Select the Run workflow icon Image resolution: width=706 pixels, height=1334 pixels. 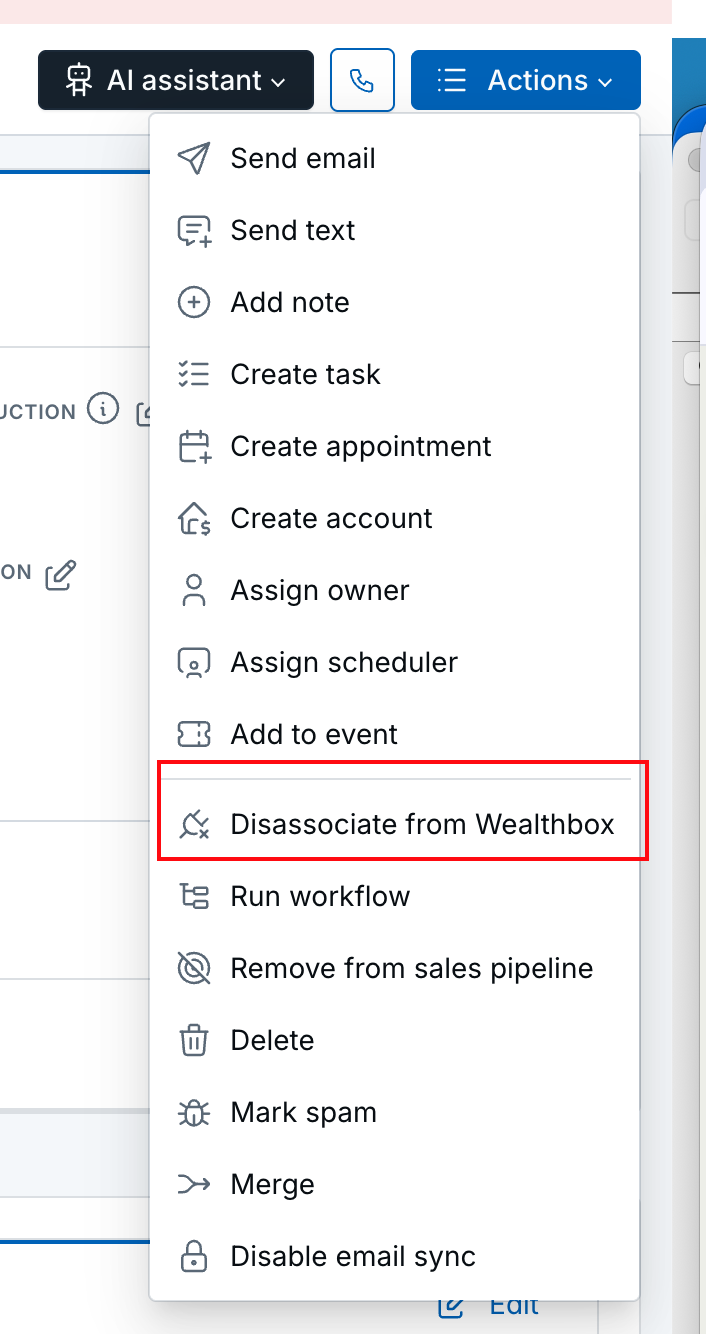coord(194,896)
